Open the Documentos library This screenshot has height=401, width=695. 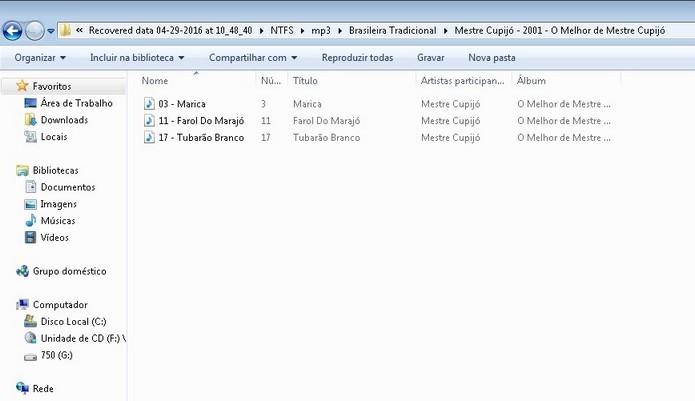(x=68, y=187)
